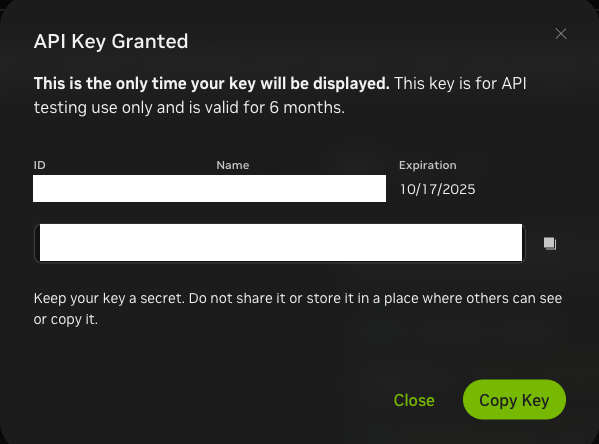This screenshot has width=599, height=444.
Task: Click the green Copy Key button
Action: pos(514,400)
